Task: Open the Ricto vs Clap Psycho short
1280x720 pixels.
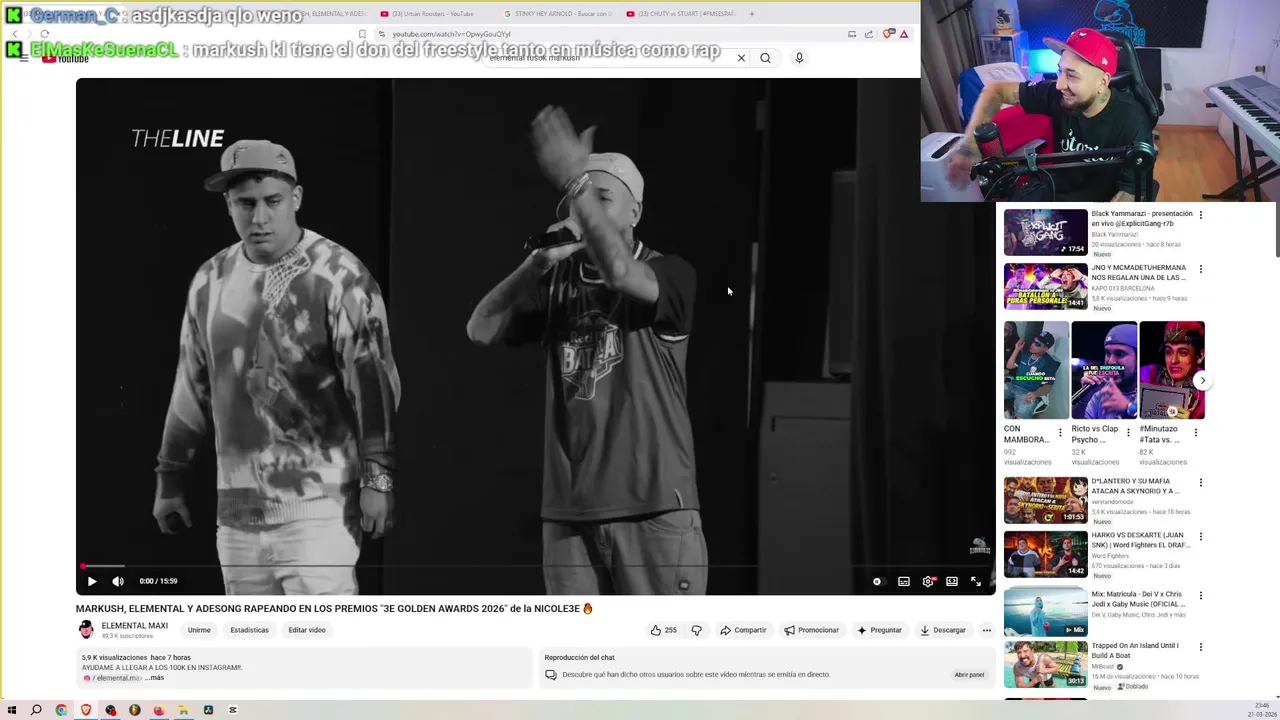Action: click(x=1104, y=370)
